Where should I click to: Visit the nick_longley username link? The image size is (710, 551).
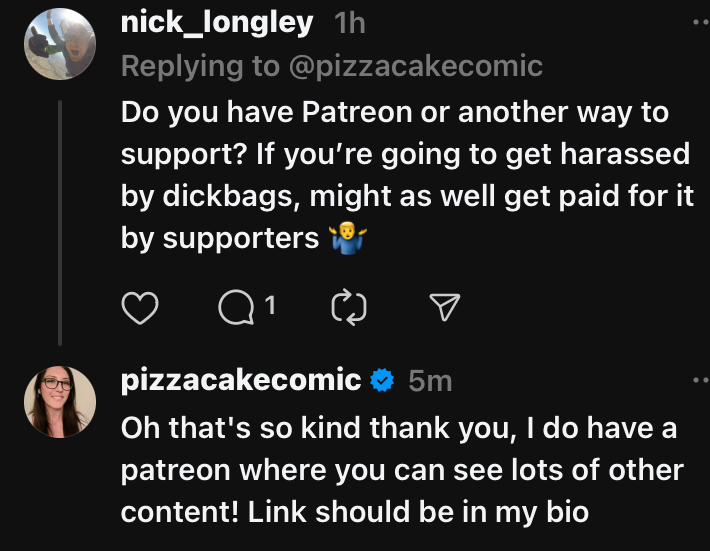coord(217,23)
